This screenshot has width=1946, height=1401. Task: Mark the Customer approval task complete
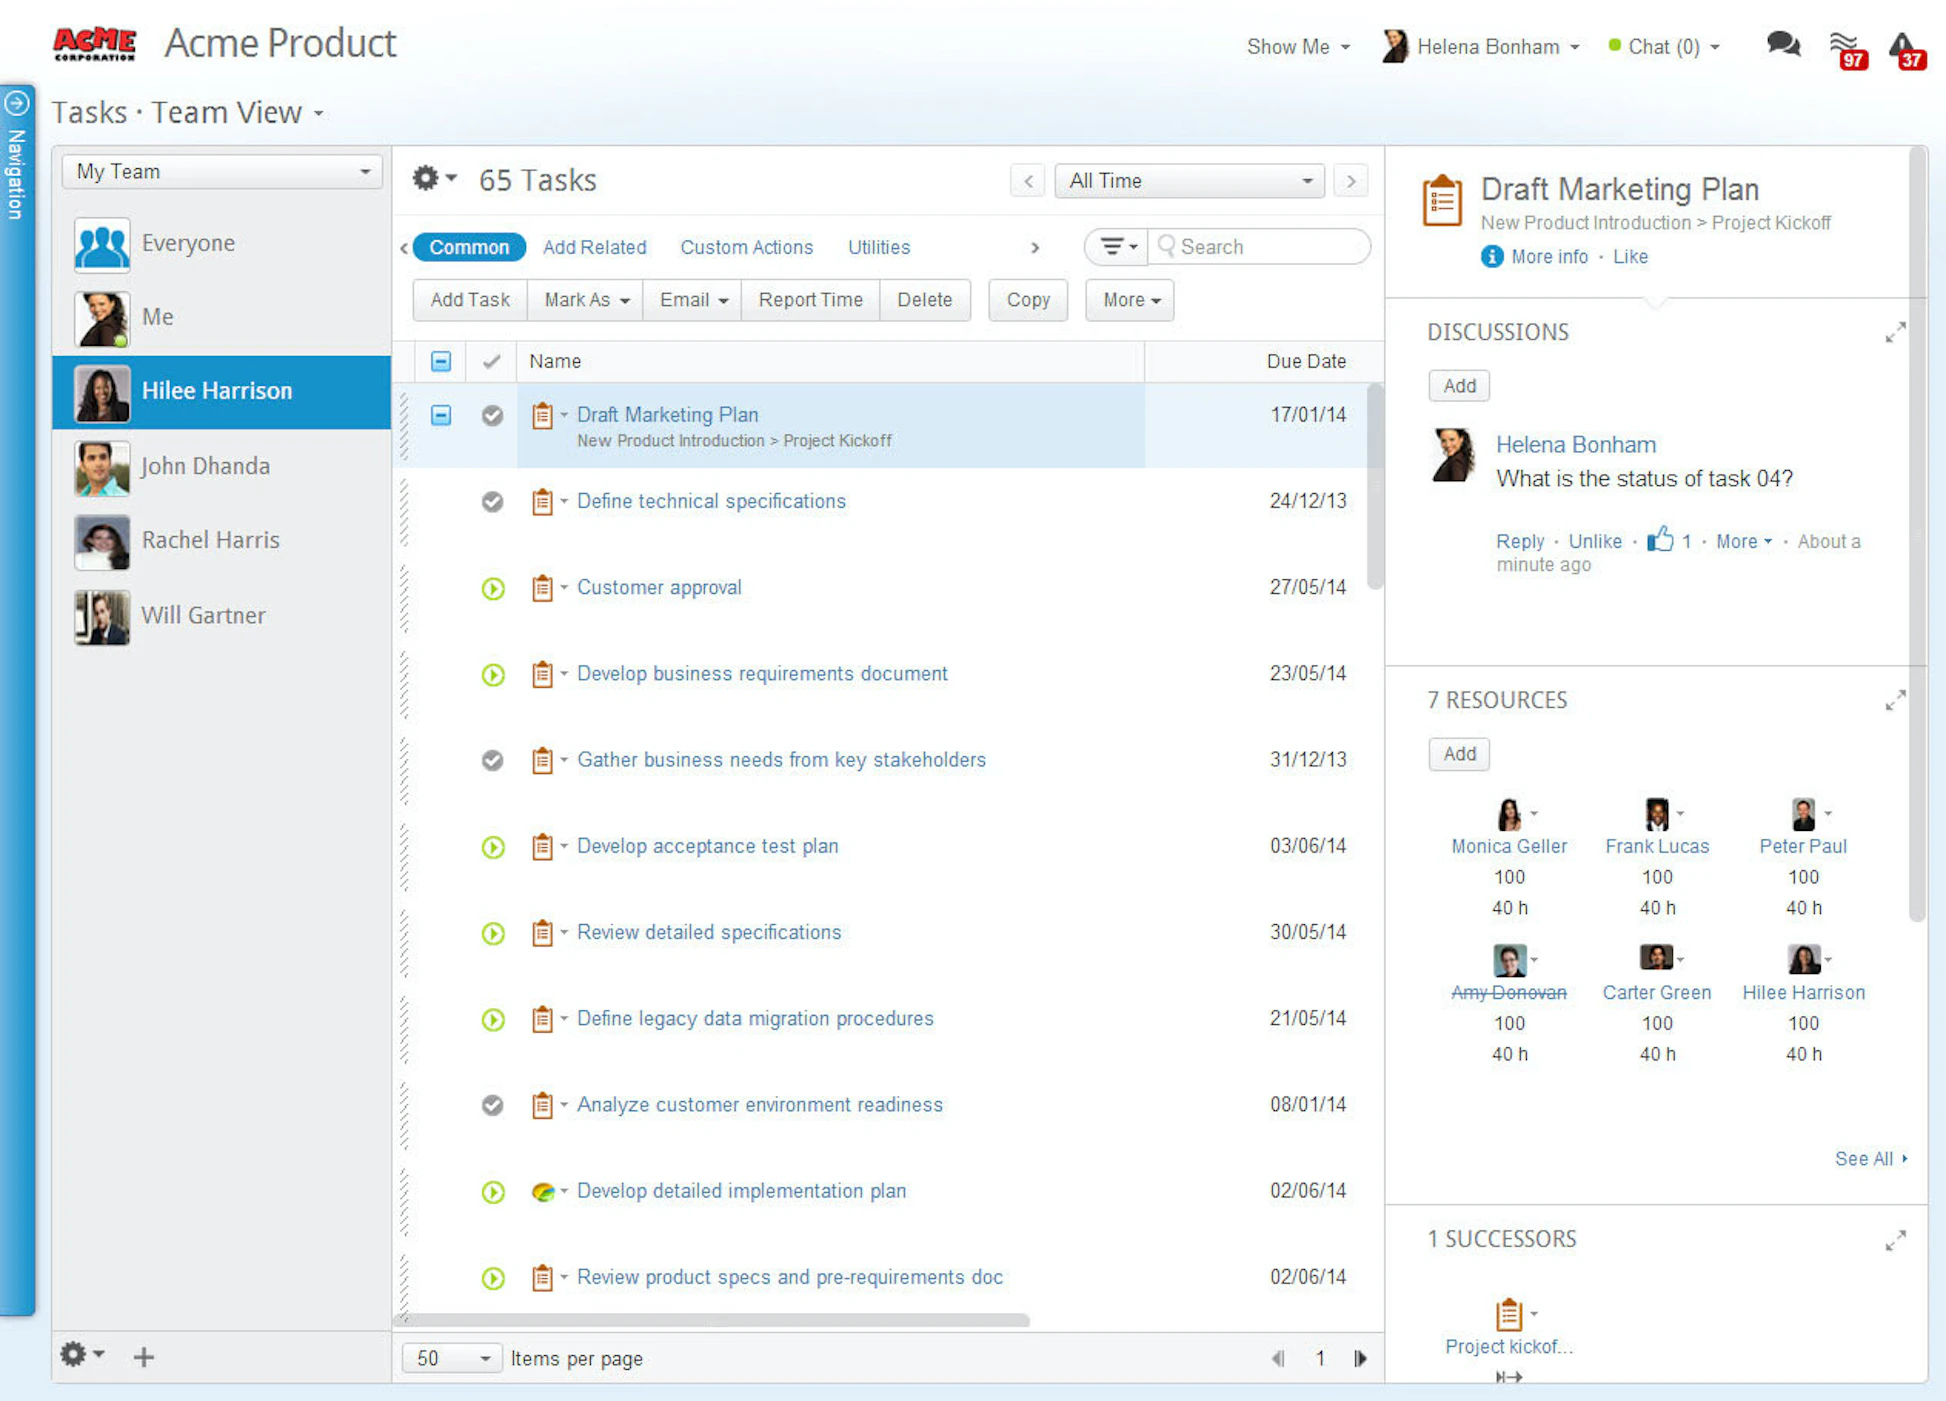pos(492,589)
